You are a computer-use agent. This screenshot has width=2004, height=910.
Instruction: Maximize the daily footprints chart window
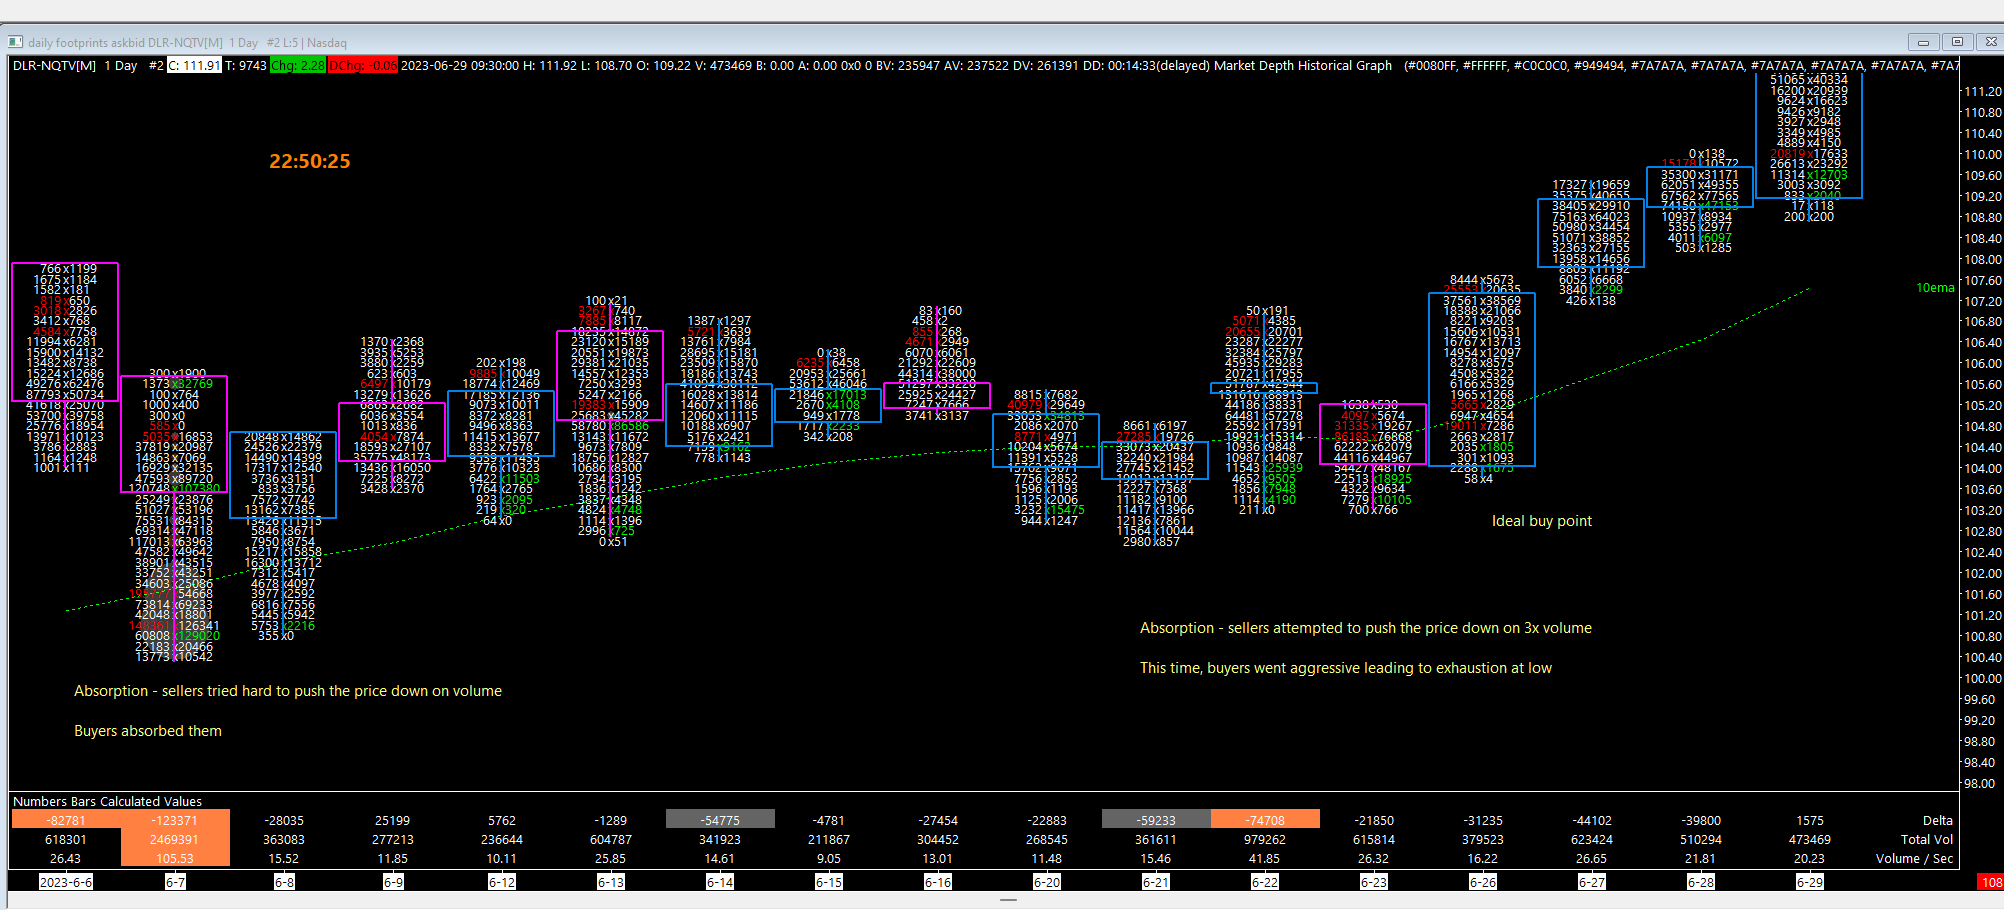pyautogui.click(x=1957, y=42)
